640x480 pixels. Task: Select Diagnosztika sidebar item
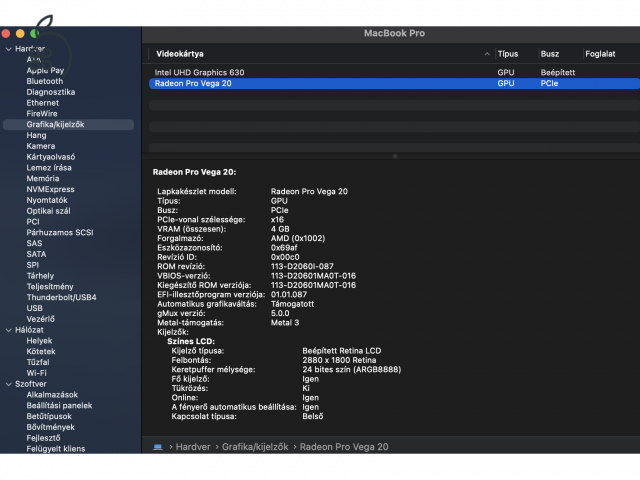tap(51, 92)
